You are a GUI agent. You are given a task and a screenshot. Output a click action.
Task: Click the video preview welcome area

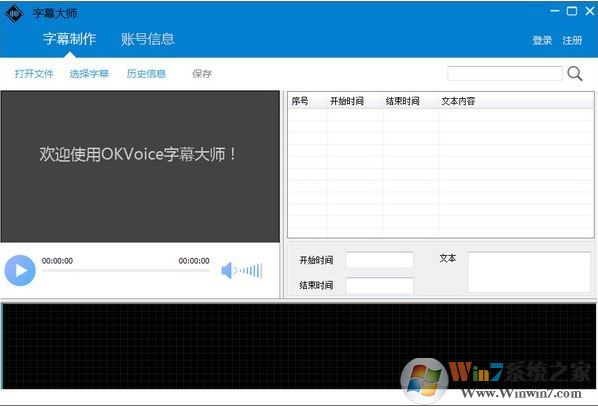pyautogui.click(x=140, y=166)
